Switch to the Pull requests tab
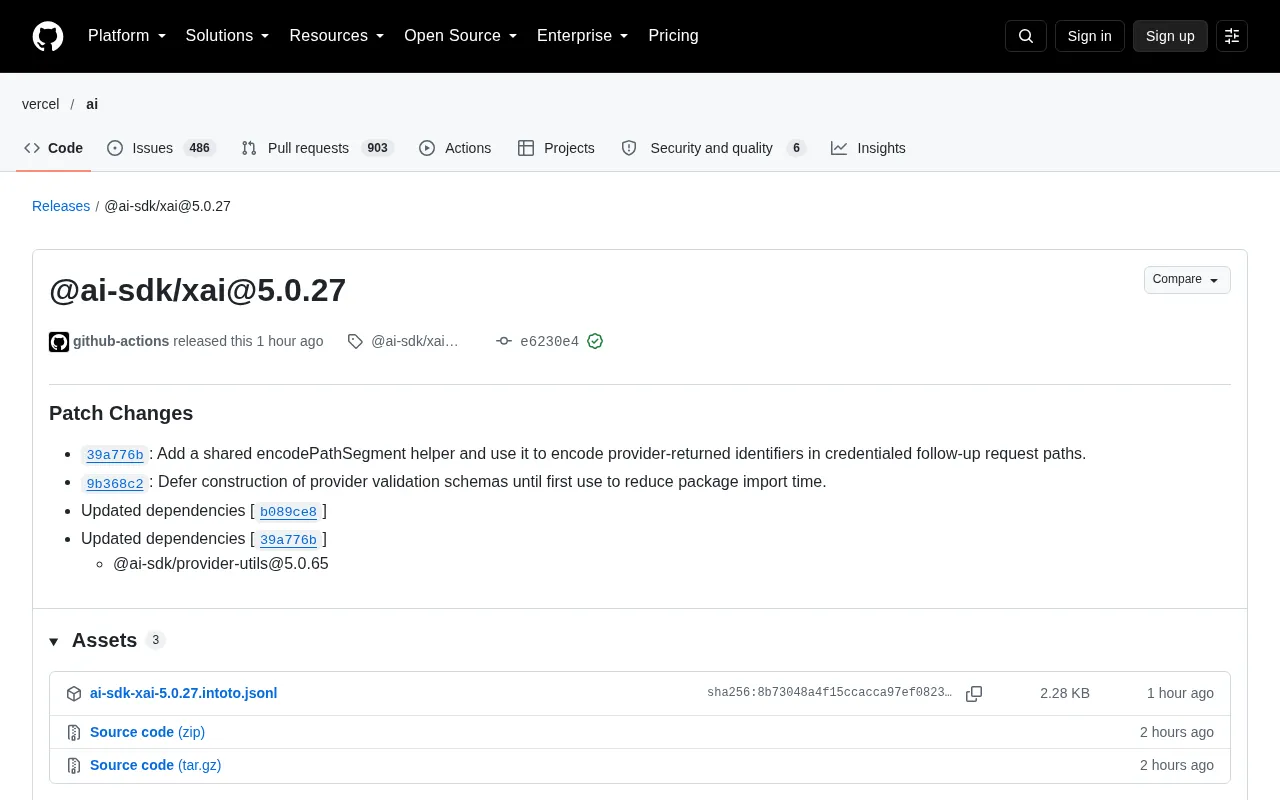Viewport: 1280px width, 800px height. [317, 148]
